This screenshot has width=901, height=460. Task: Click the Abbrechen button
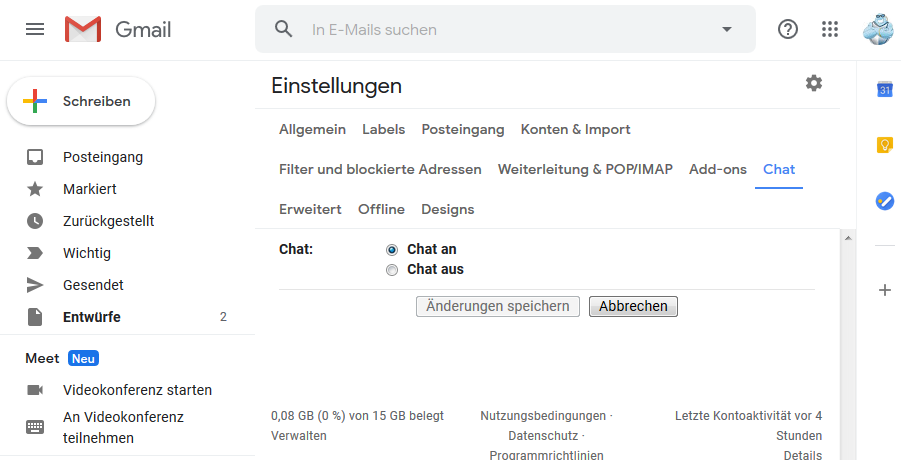(x=633, y=307)
